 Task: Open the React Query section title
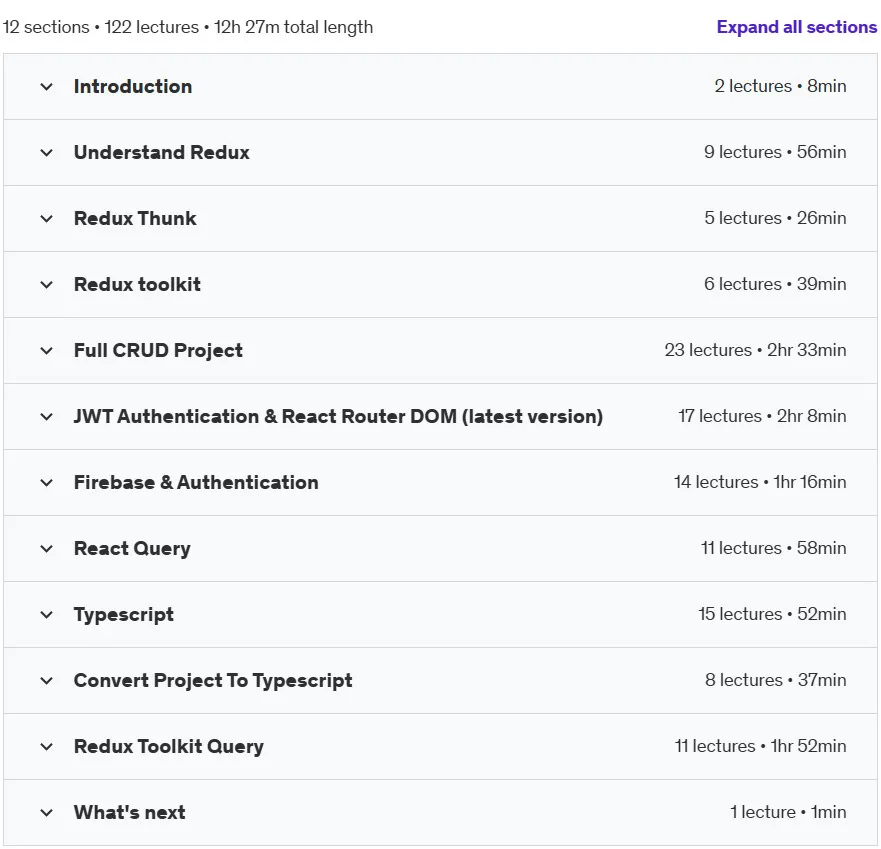(x=132, y=549)
